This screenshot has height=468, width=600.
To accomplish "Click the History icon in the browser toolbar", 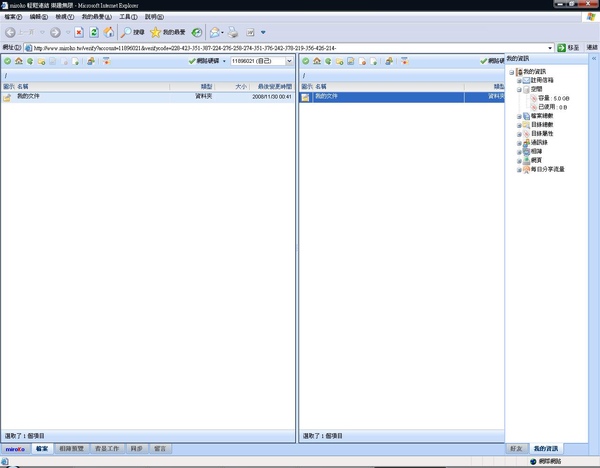I will pyautogui.click(x=197, y=33).
